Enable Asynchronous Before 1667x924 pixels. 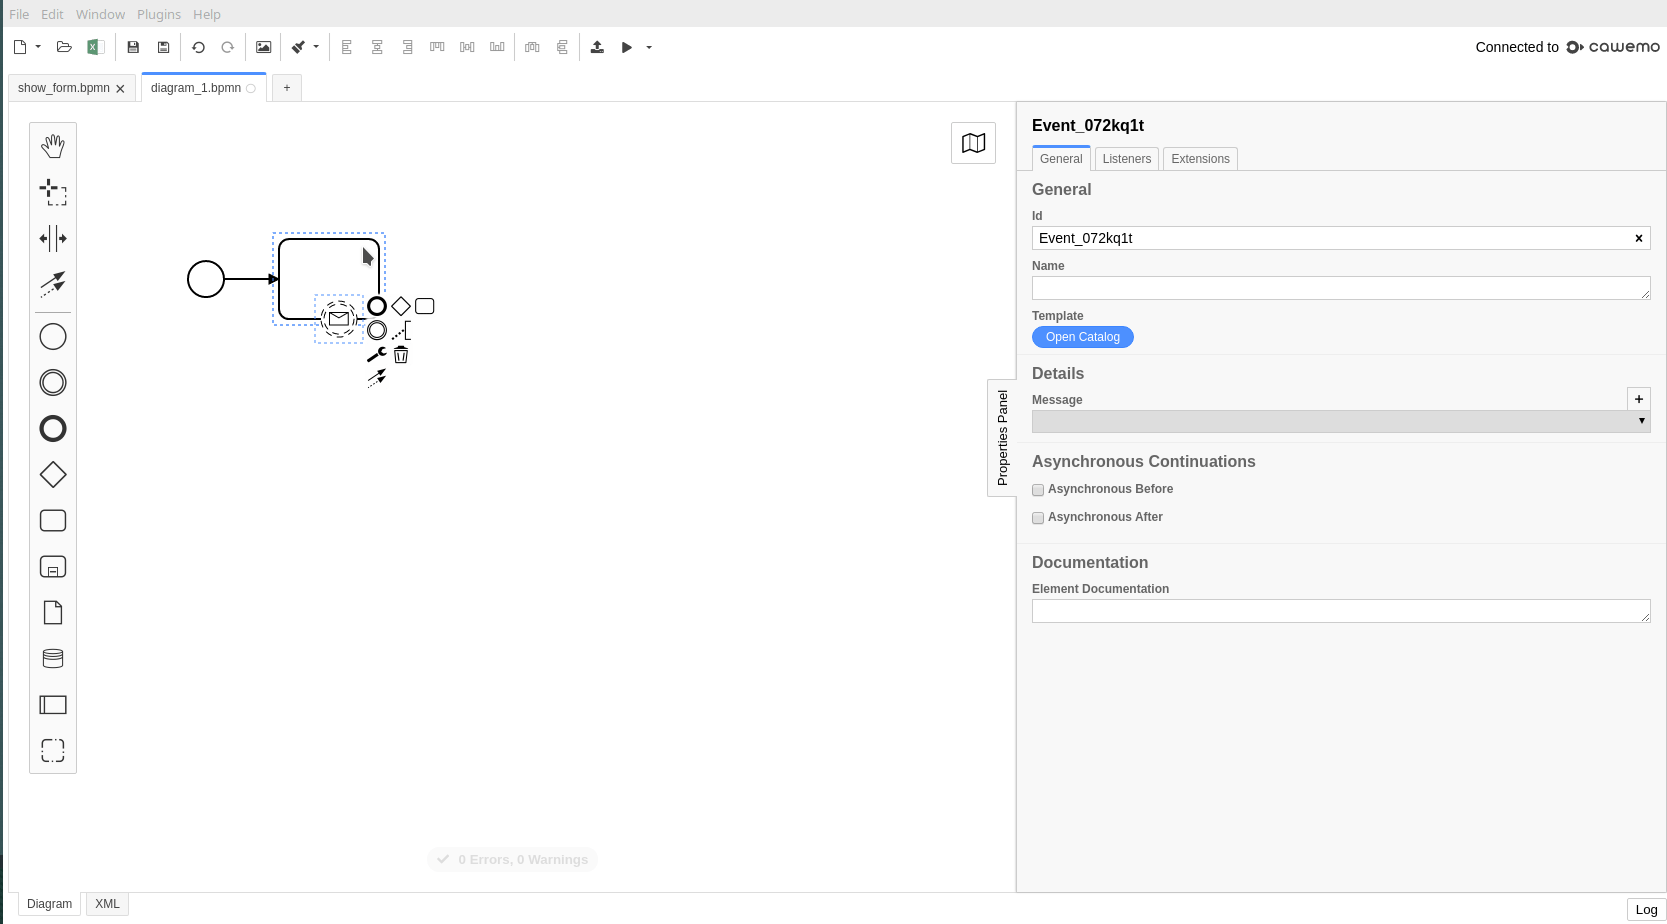[x=1038, y=490]
